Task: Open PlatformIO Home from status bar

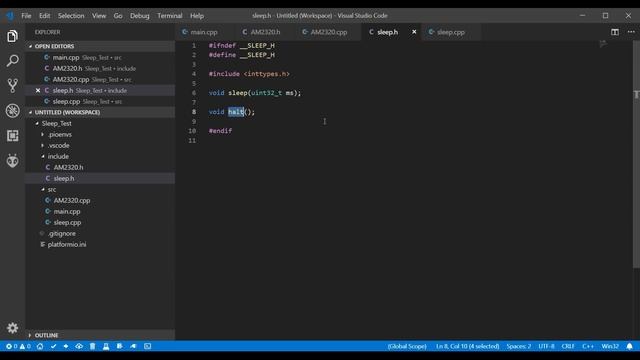Action: (40, 346)
